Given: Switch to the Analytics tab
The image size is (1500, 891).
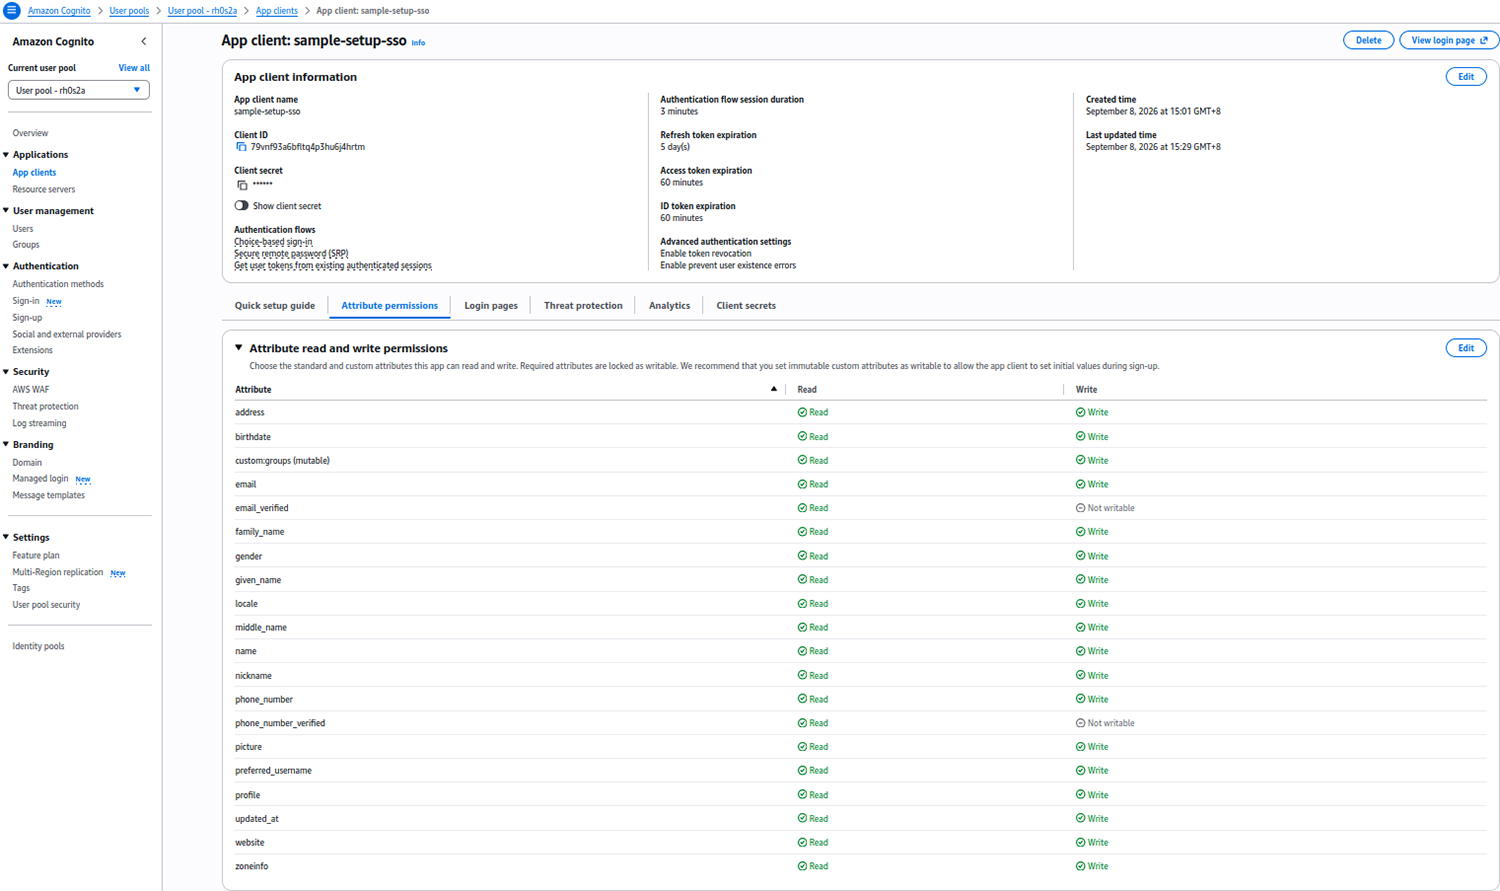Looking at the screenshot, I should click(x=669, y=306).
